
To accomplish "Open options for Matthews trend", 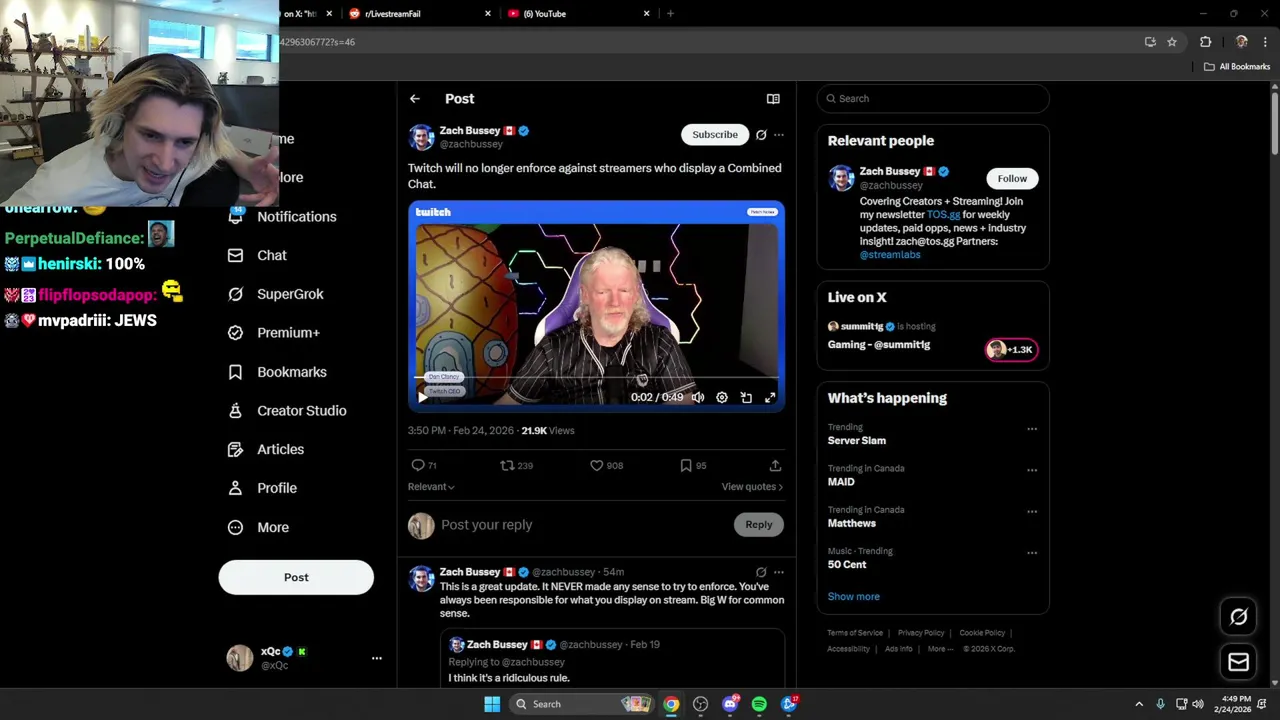I will [x=1032, y=511].
